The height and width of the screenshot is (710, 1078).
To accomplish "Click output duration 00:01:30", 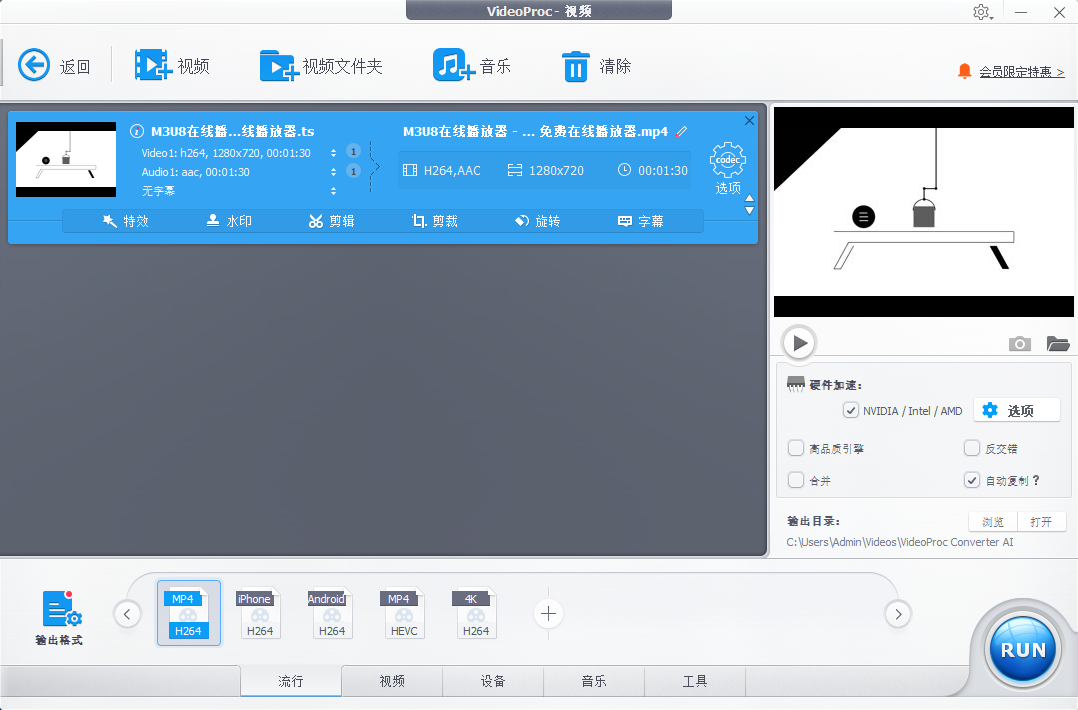I will click(x=652, y=170).
